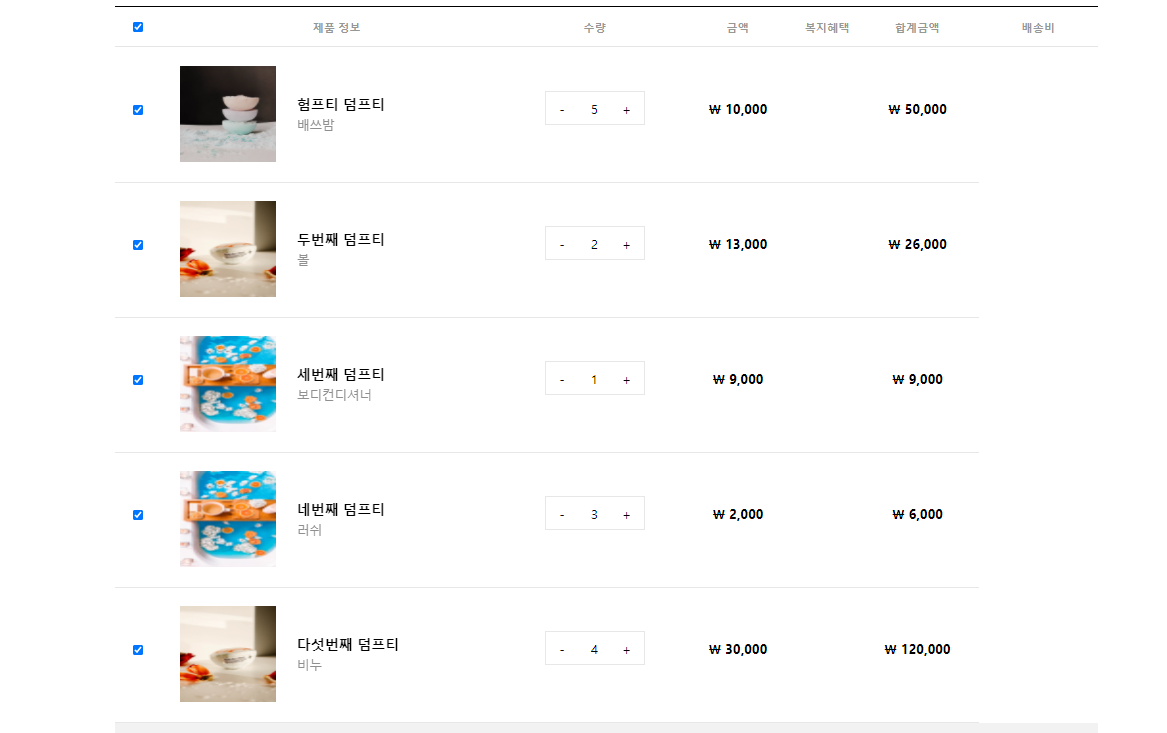The image size is (1167, 733).
Task: Select the quantity field showing 3
Action: (x=594, y=514)
